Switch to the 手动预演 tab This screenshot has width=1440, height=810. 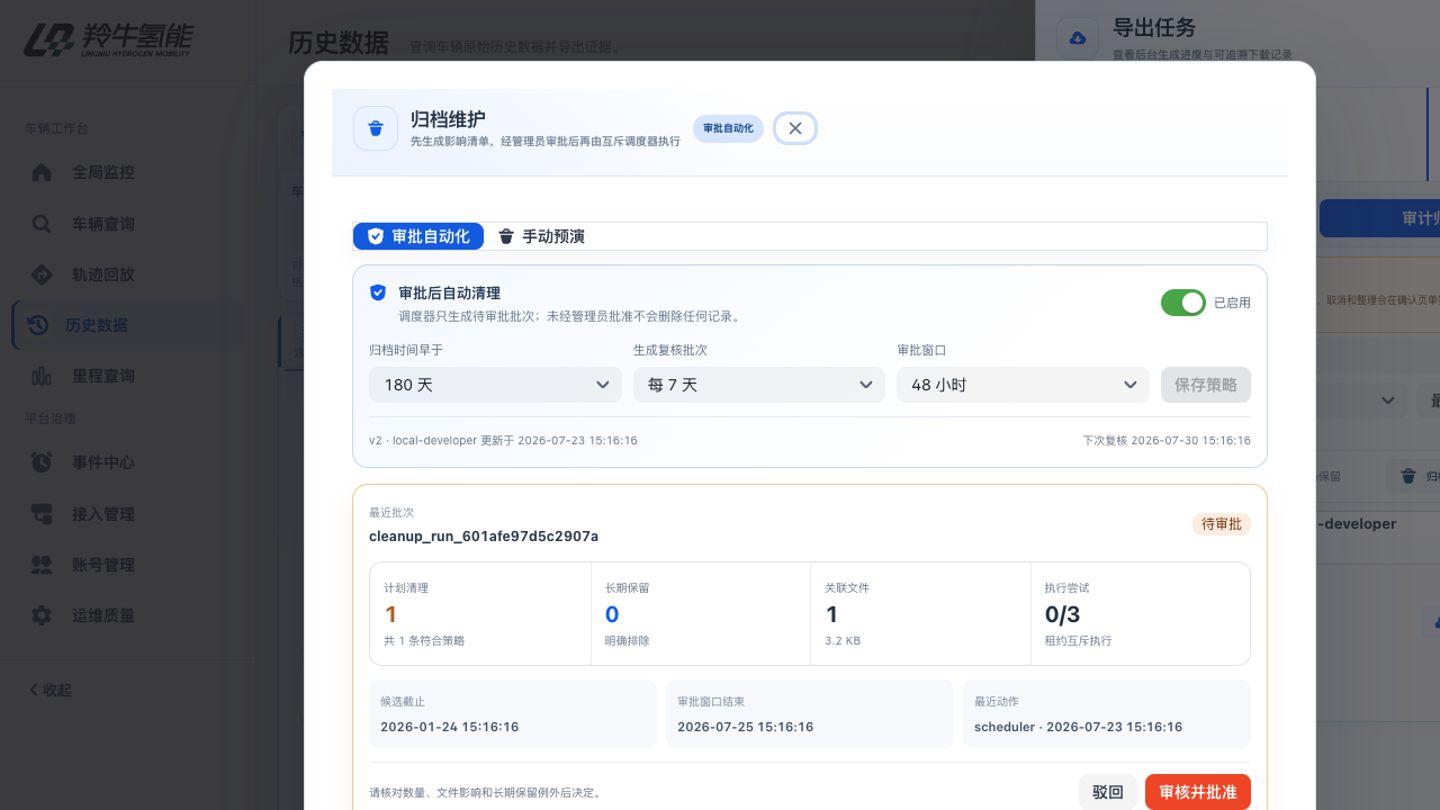541,236
